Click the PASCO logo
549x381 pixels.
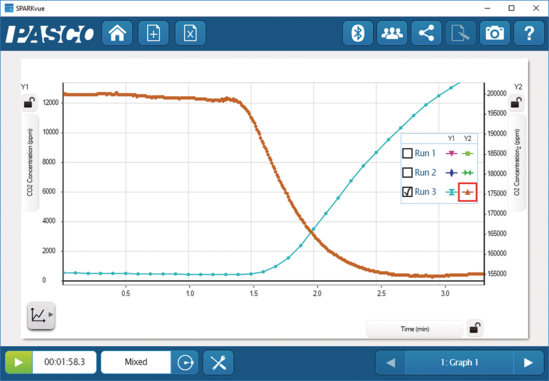[x=50, y=34]
